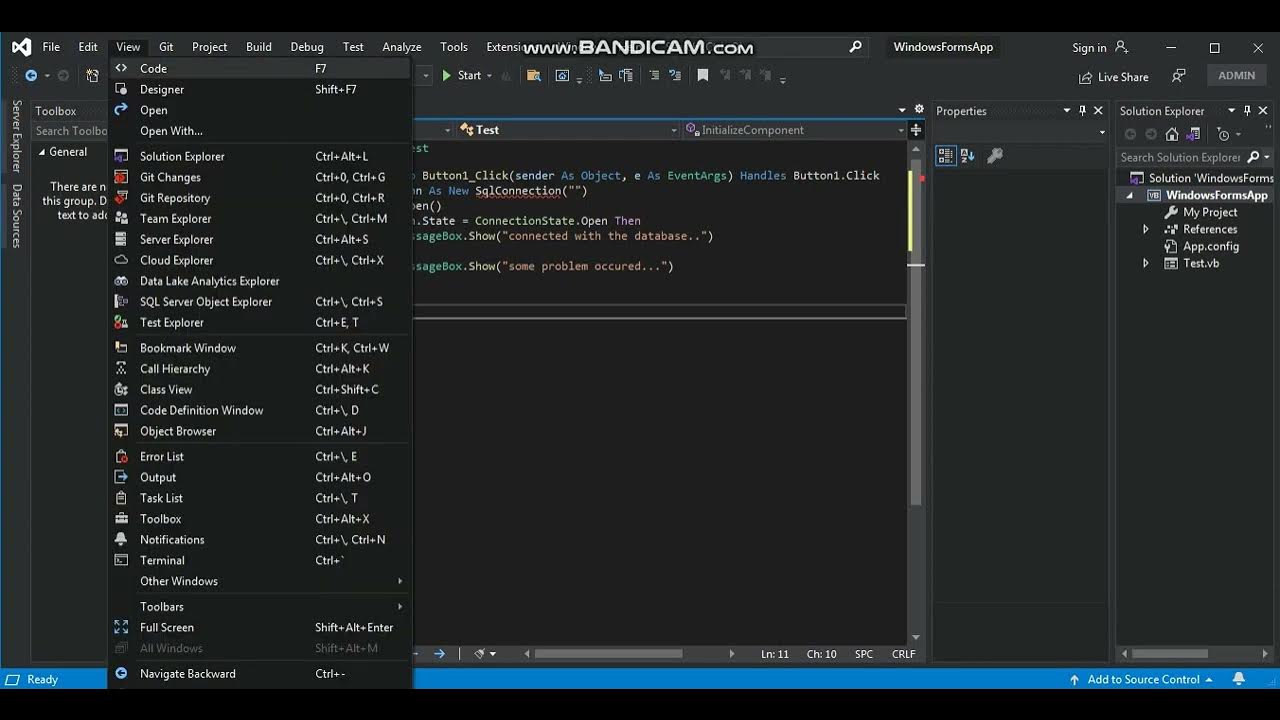Open the Analyze menu
Image resolution: width=1280 pixels, height=720 pixels.
402,47
